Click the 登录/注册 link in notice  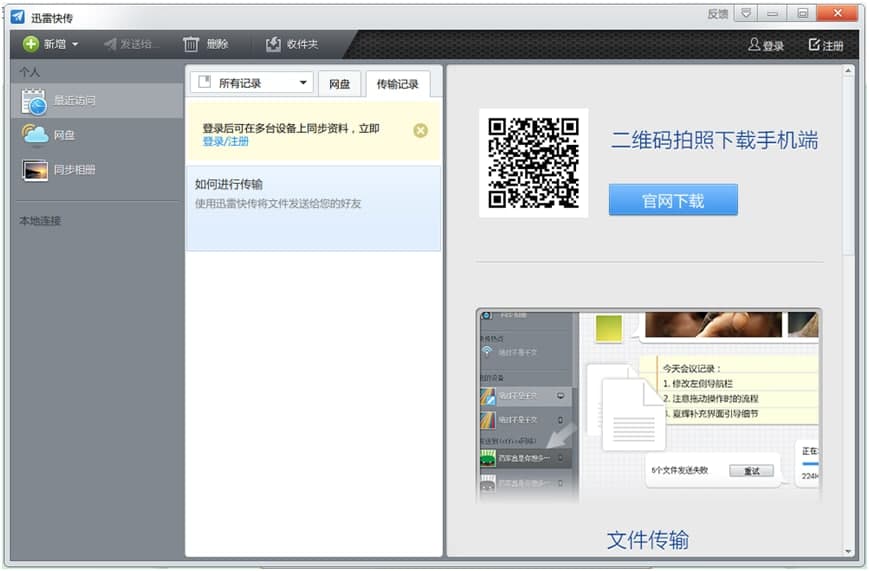coord(225,142)
